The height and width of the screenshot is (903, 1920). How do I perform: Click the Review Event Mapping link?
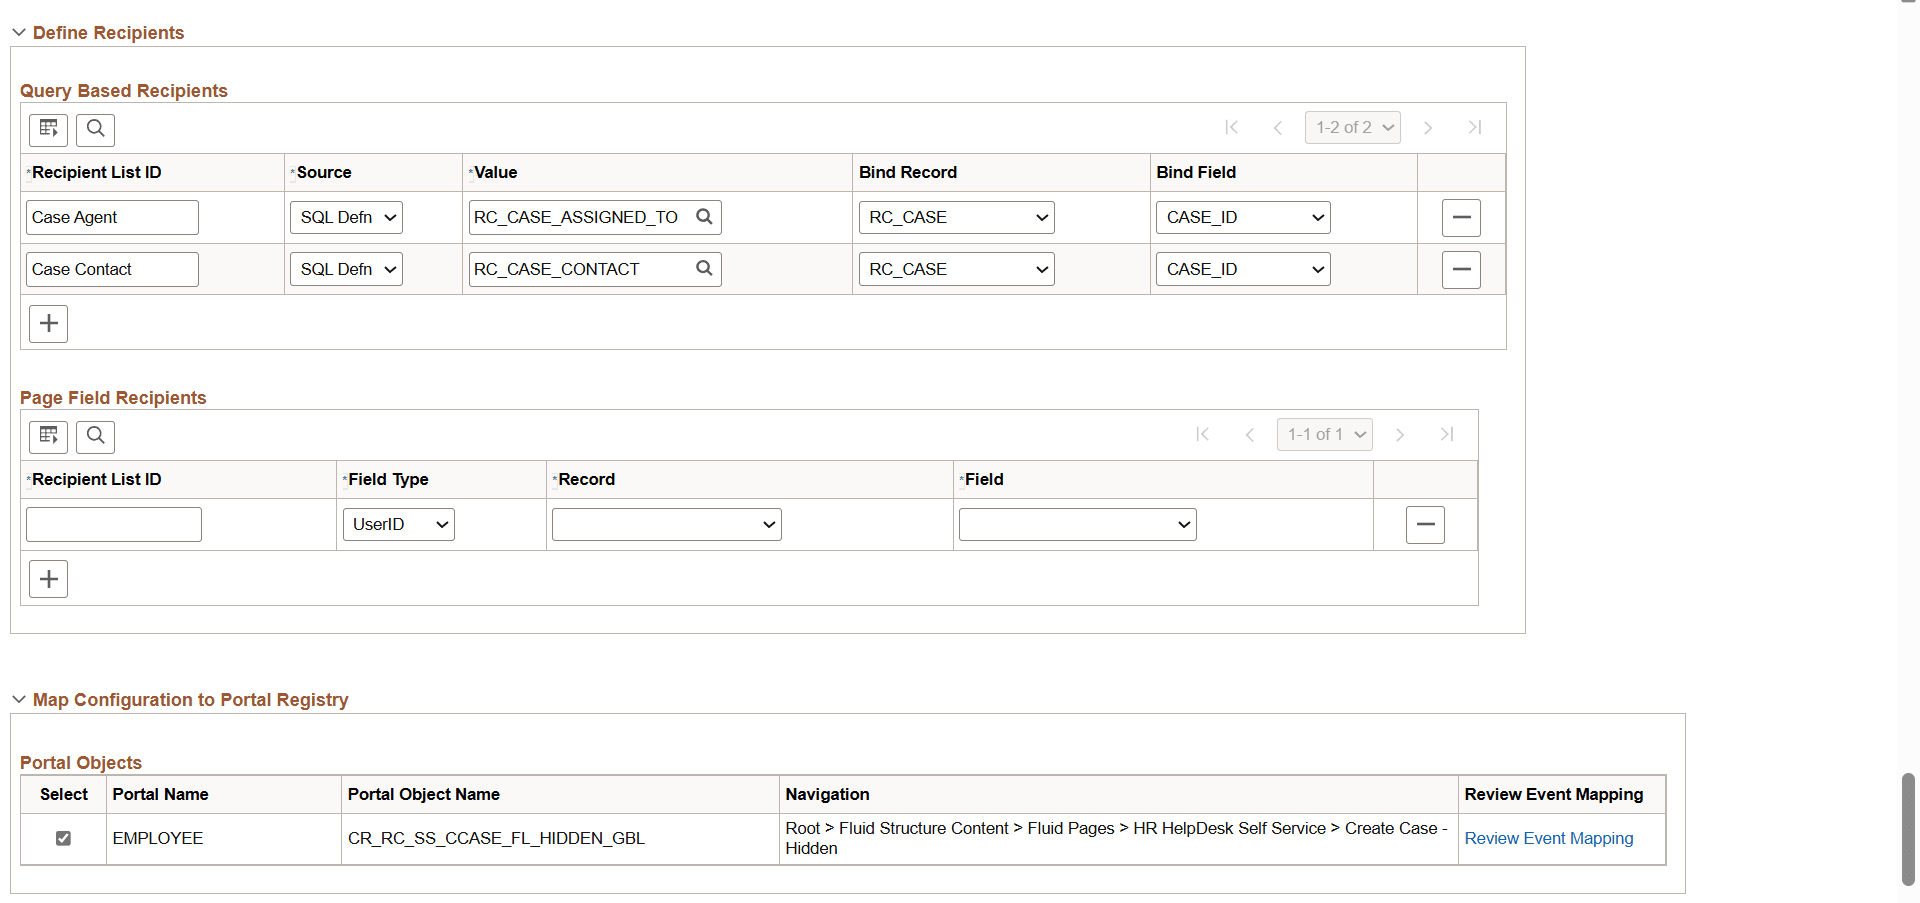coord(1548,838)
